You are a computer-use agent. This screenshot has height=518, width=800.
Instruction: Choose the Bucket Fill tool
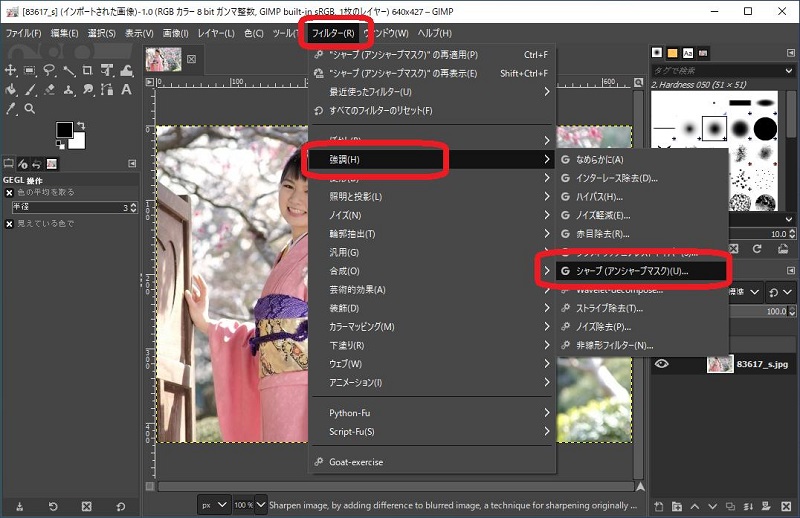click(x=11, y=89)
